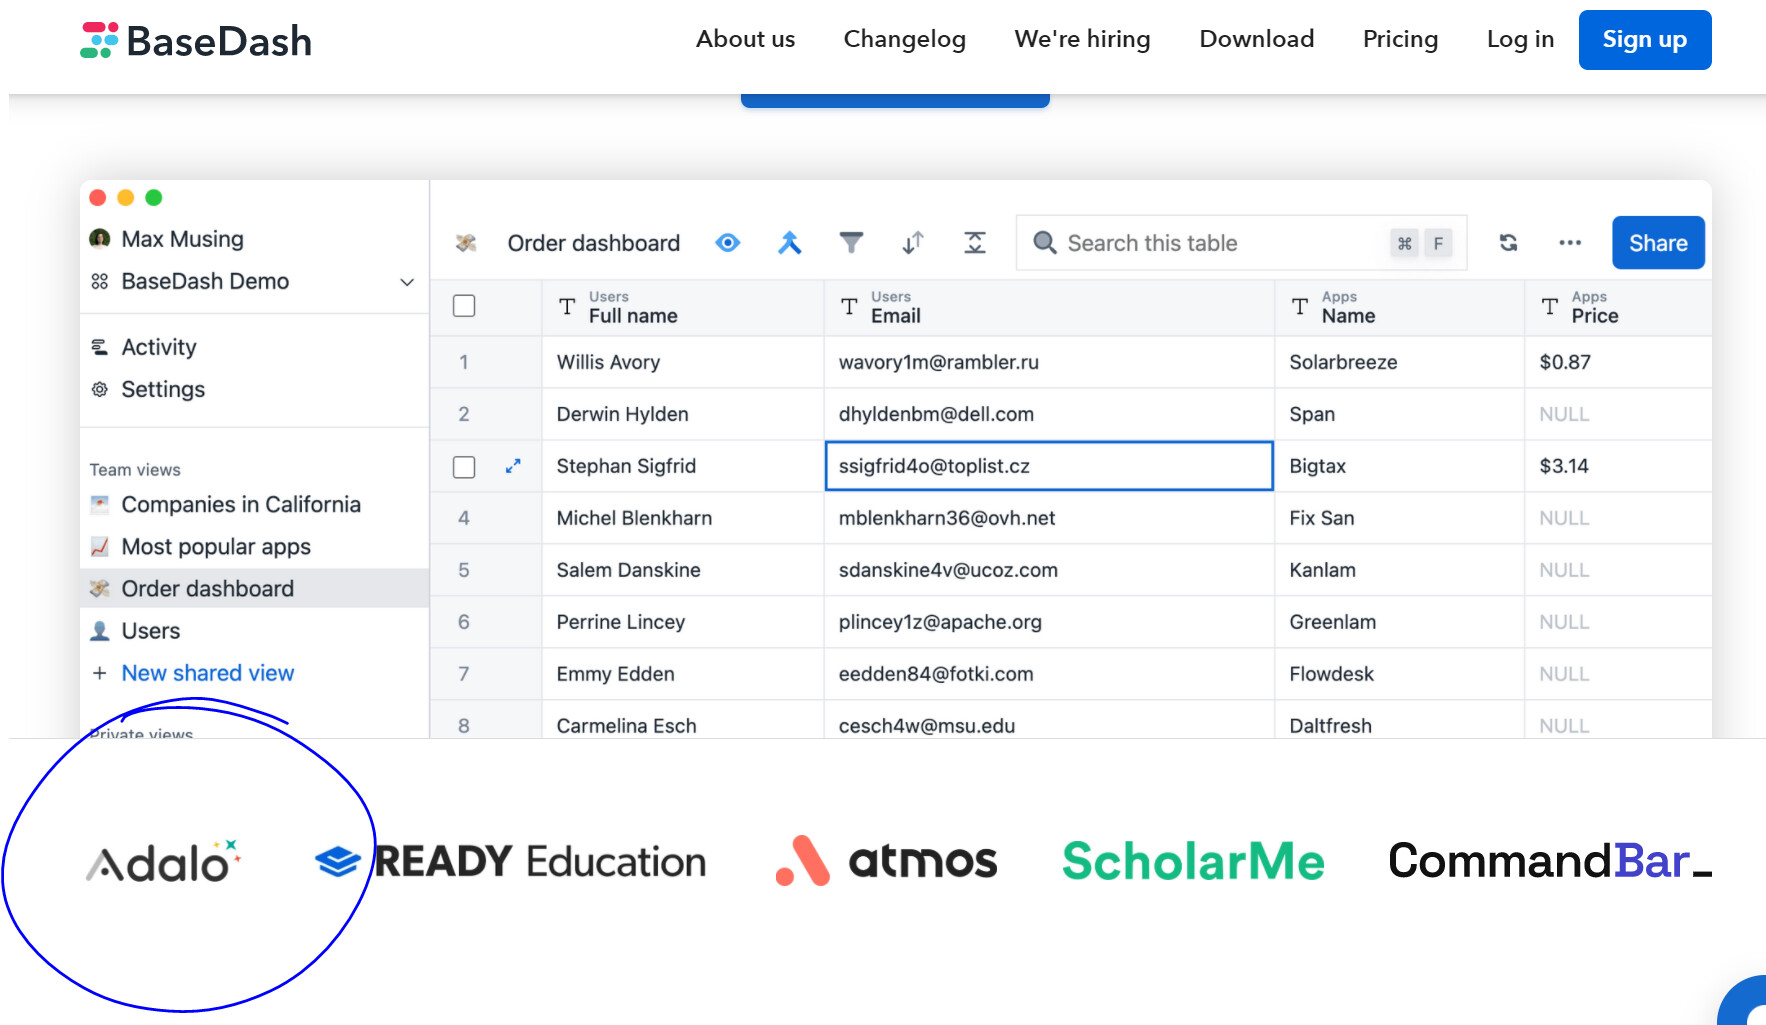Check the Stephan Sigfrid row checkbox
1766x1025 pixels.
point(464,467)
